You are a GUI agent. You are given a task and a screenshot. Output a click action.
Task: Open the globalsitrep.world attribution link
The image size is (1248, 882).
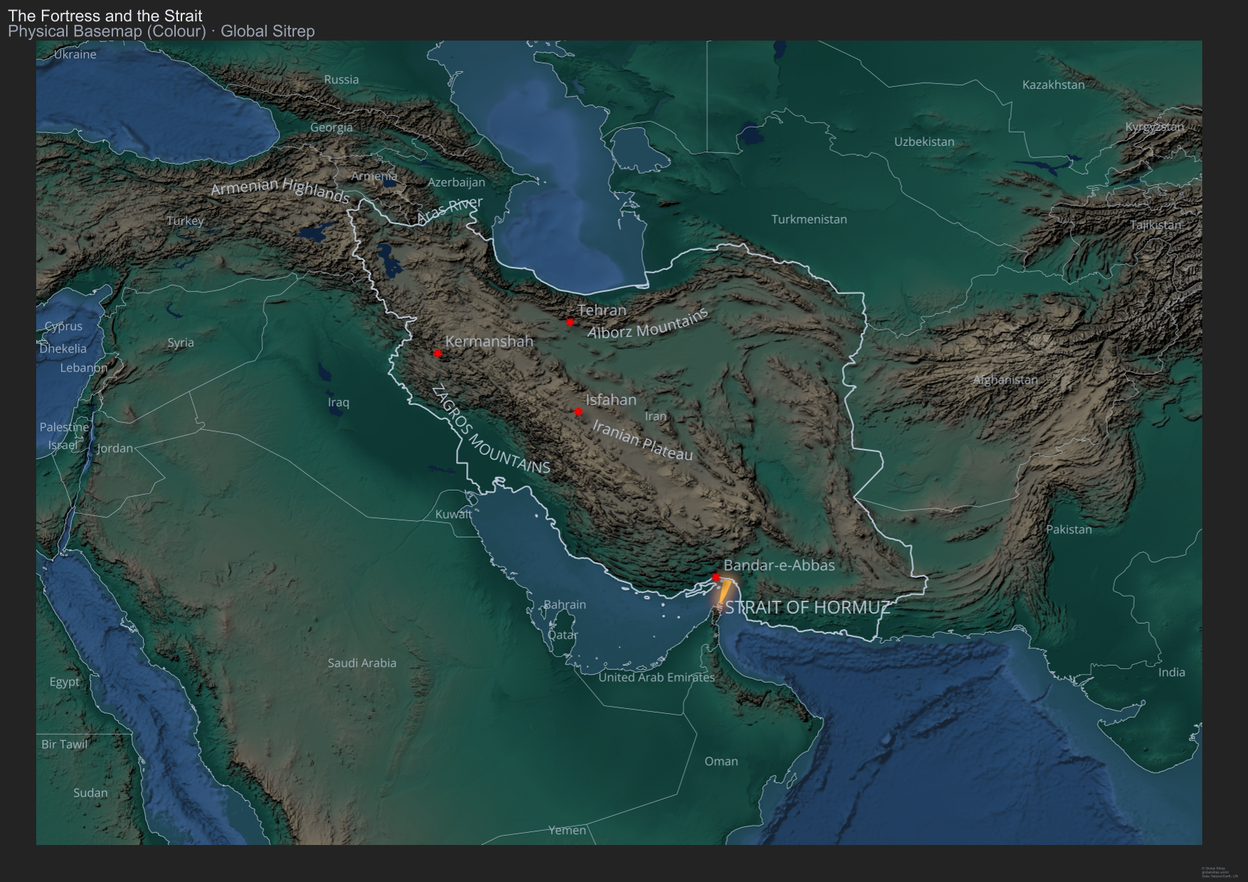click(1217, 872)
